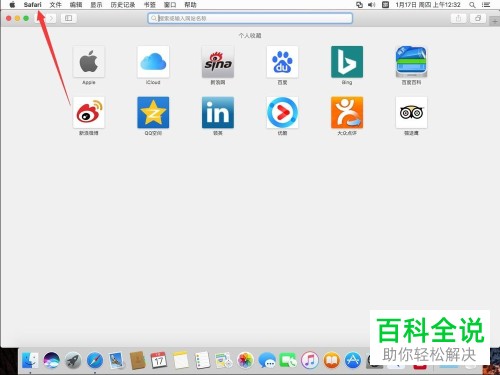Focus the Safari address search field
The height and width of the screenshot is (375, 500).
[x=250, y=18]
